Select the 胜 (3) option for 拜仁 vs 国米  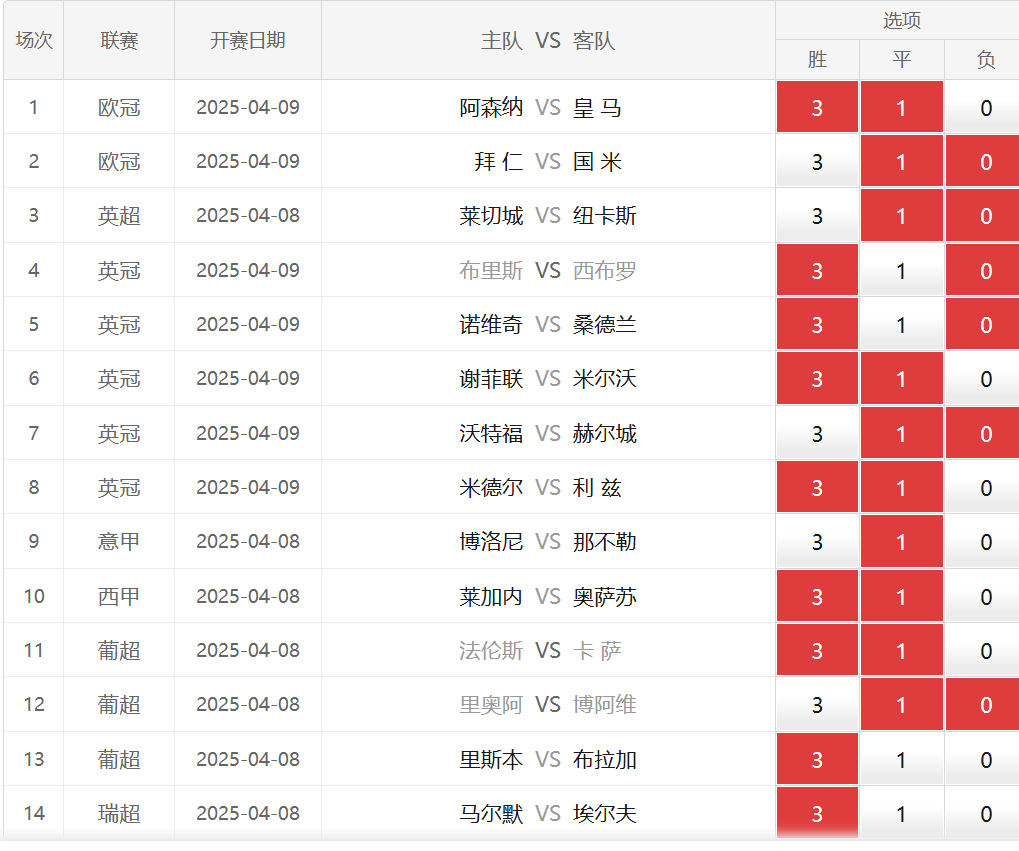pyautogui.click(x=817, y=161)
